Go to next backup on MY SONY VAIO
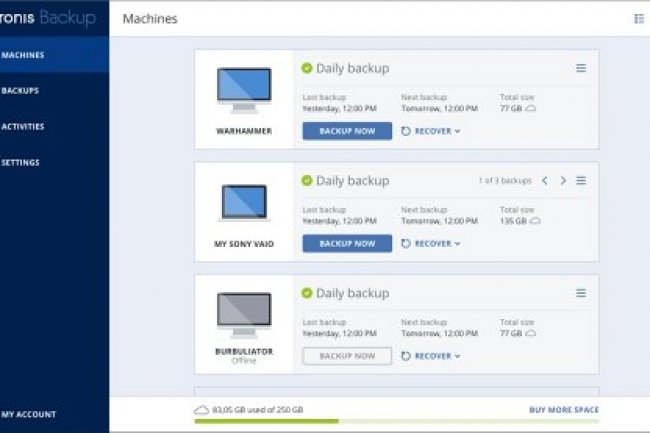The image size is (650, 433). pos(563,181)
